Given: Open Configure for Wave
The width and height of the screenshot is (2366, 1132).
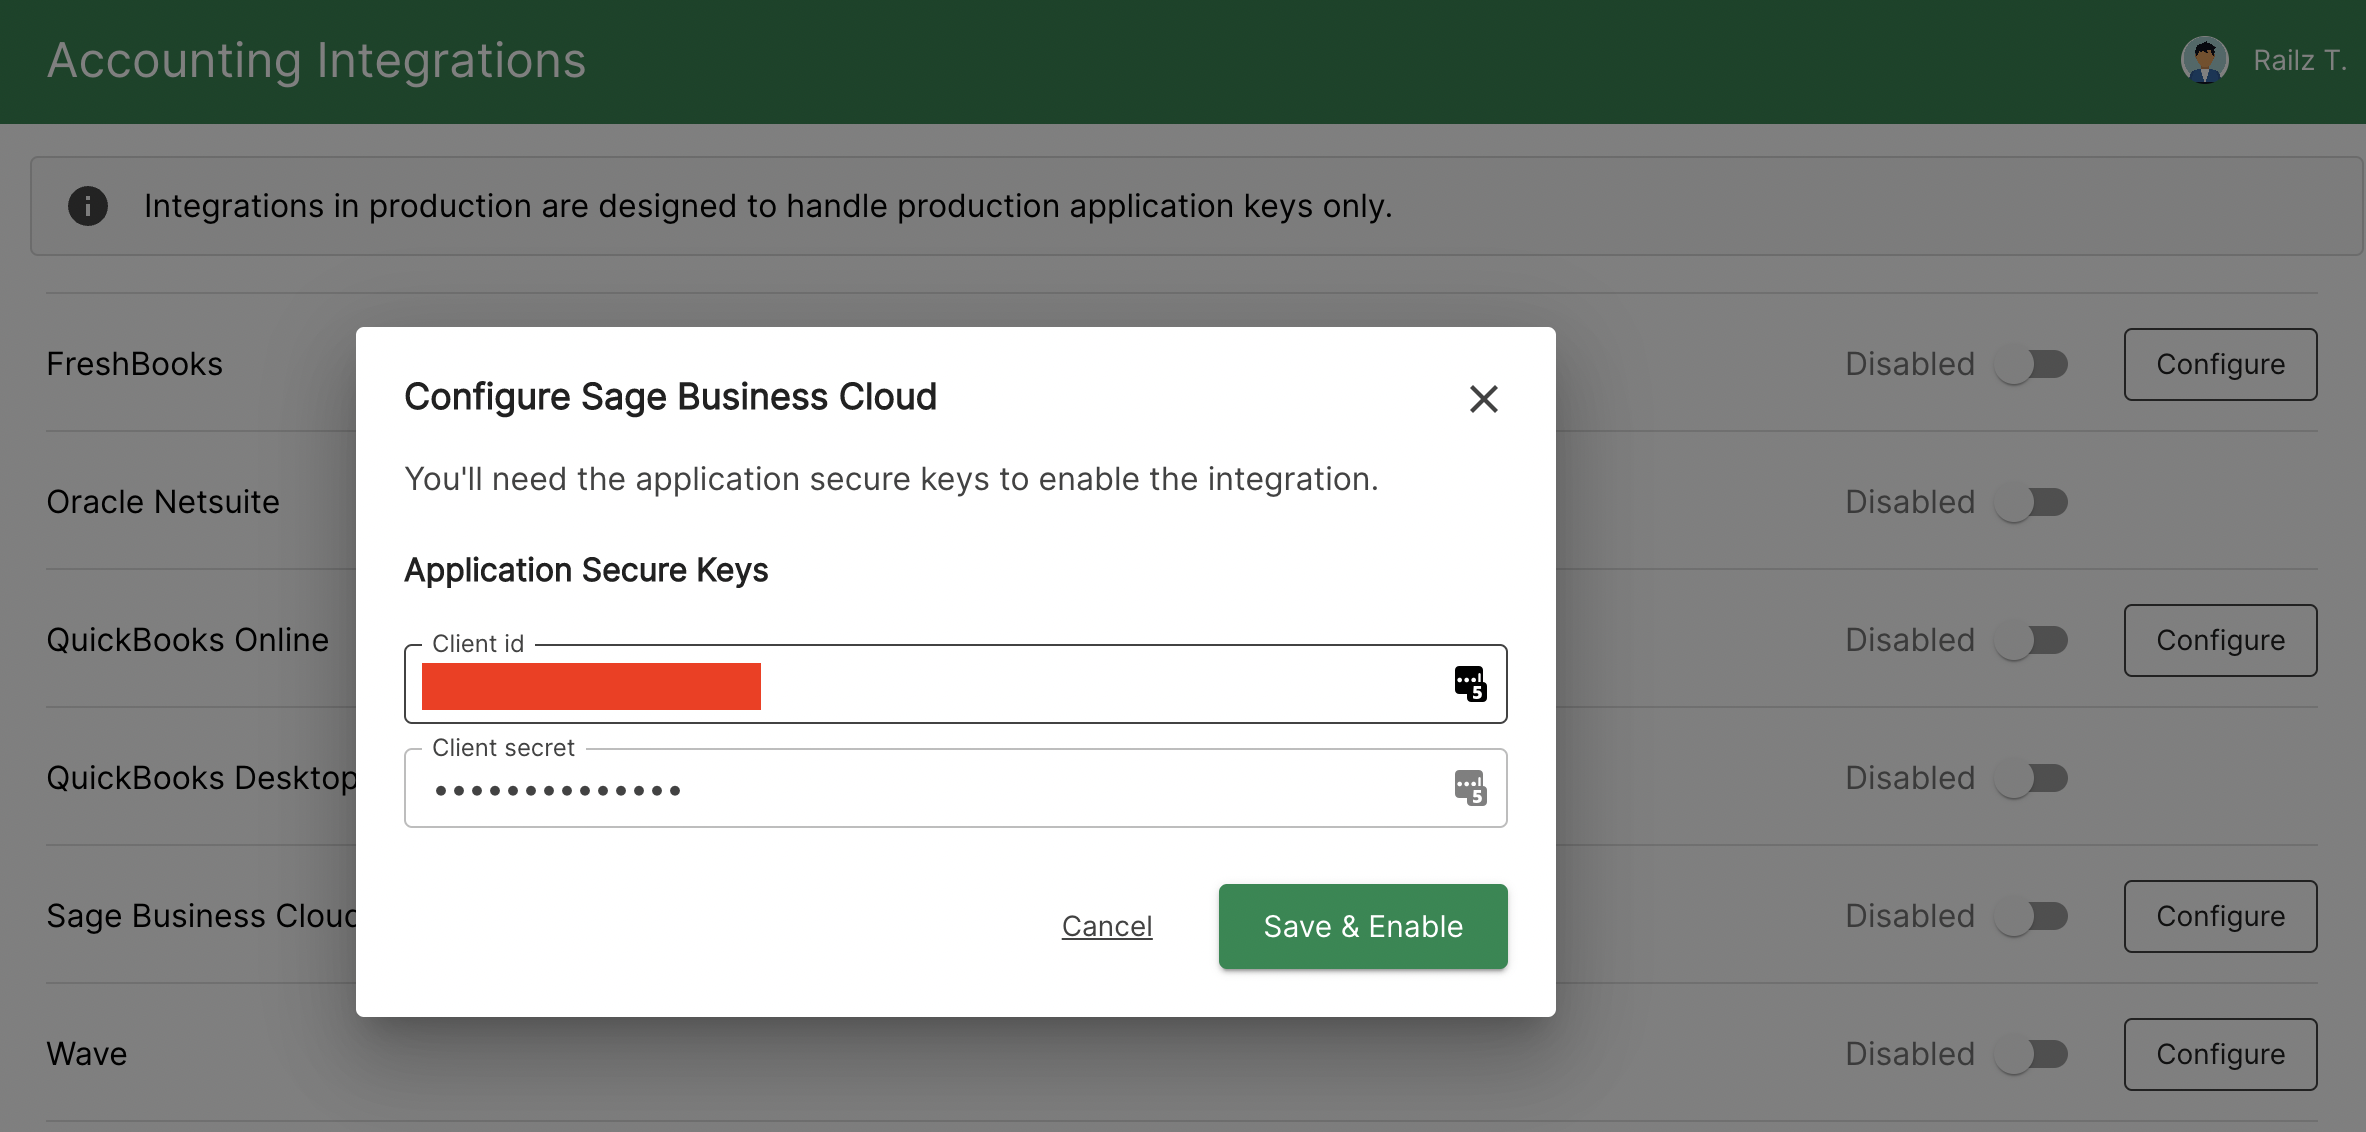Looking at the screenshot, I should pyautogui.click(x=2220, y=1054).
